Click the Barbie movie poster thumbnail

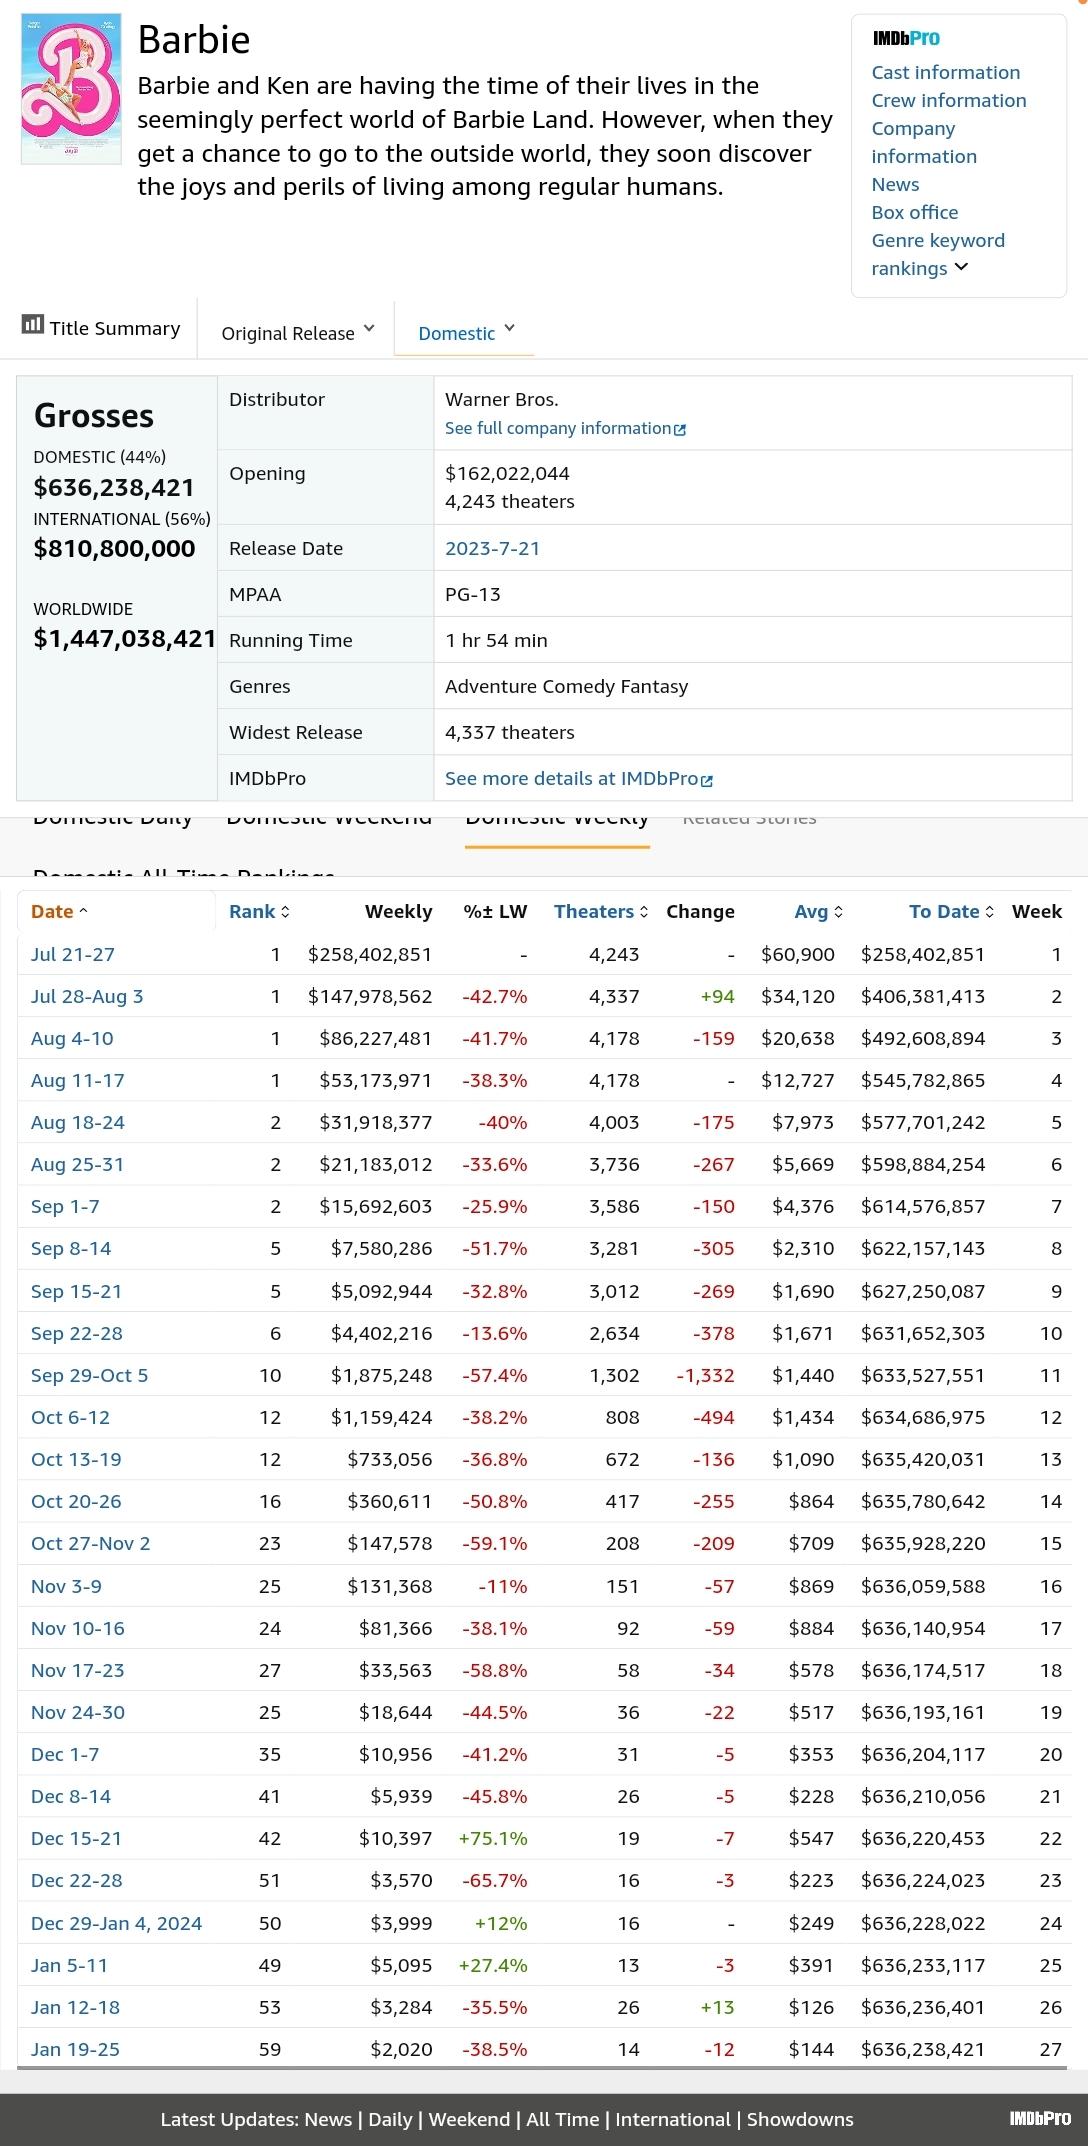tap(71, 89)
